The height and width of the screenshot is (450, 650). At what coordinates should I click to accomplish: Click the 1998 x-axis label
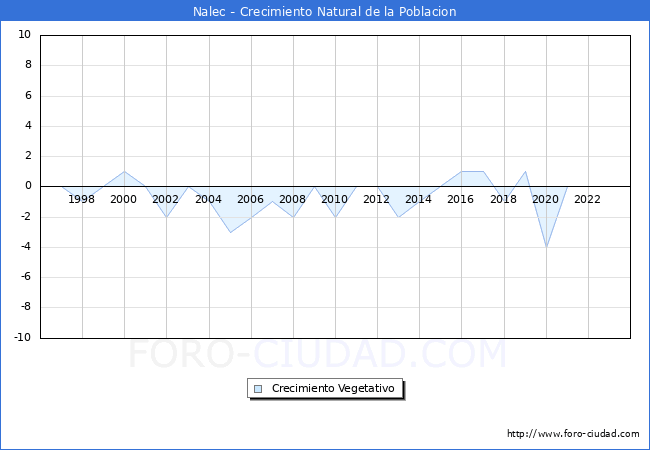81,199
